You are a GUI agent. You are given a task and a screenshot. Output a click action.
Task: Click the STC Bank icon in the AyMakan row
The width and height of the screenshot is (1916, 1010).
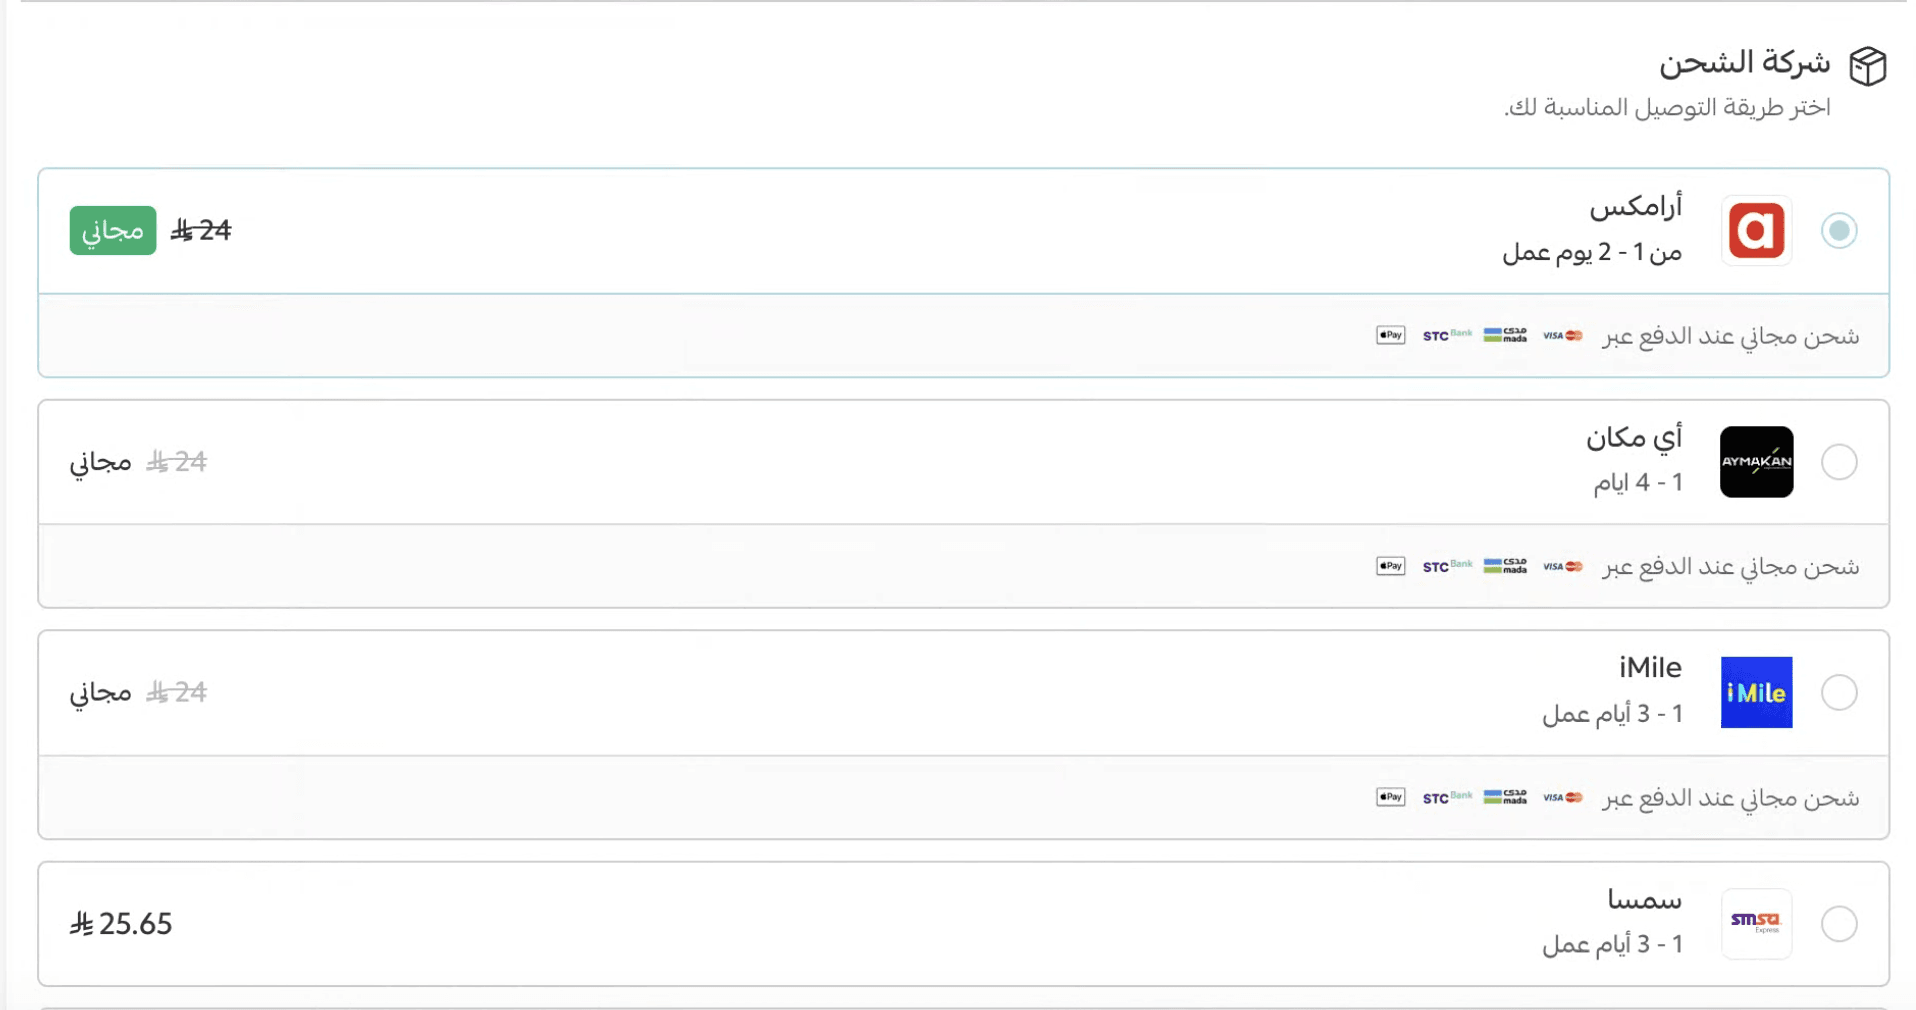click(x=1447, y=566)
